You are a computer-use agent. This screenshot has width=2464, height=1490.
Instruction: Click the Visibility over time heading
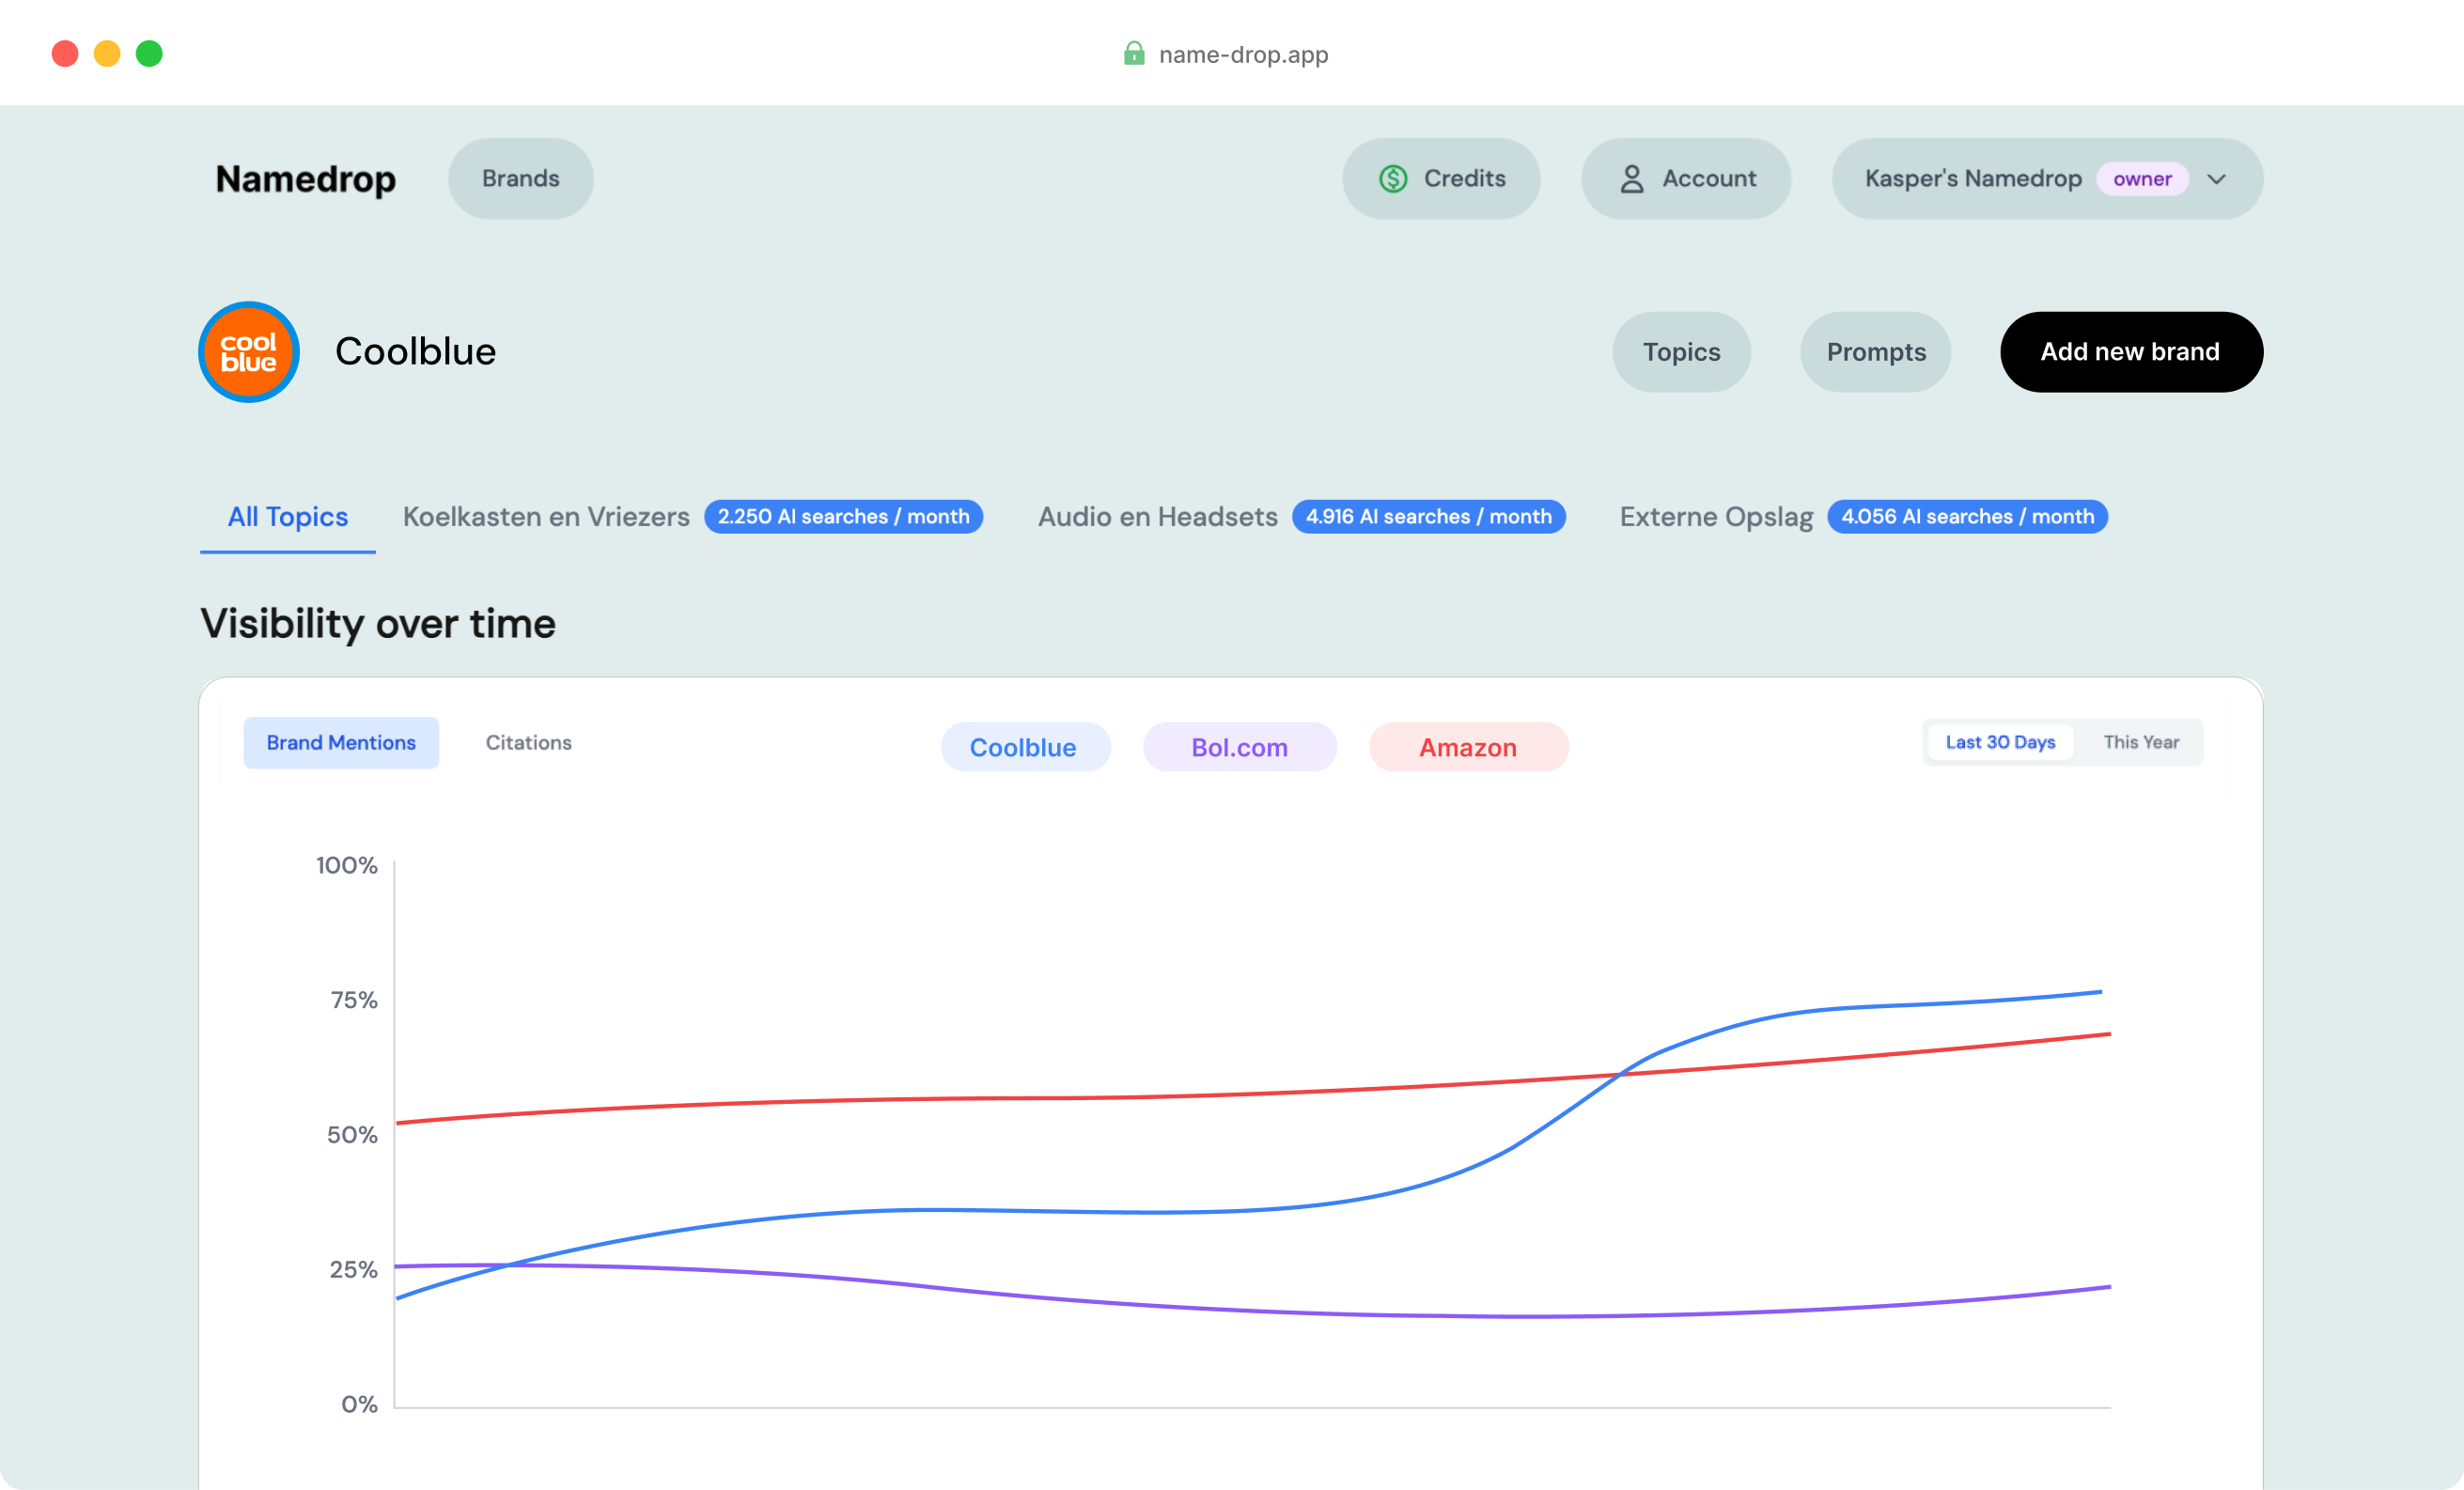click(378, 623)
